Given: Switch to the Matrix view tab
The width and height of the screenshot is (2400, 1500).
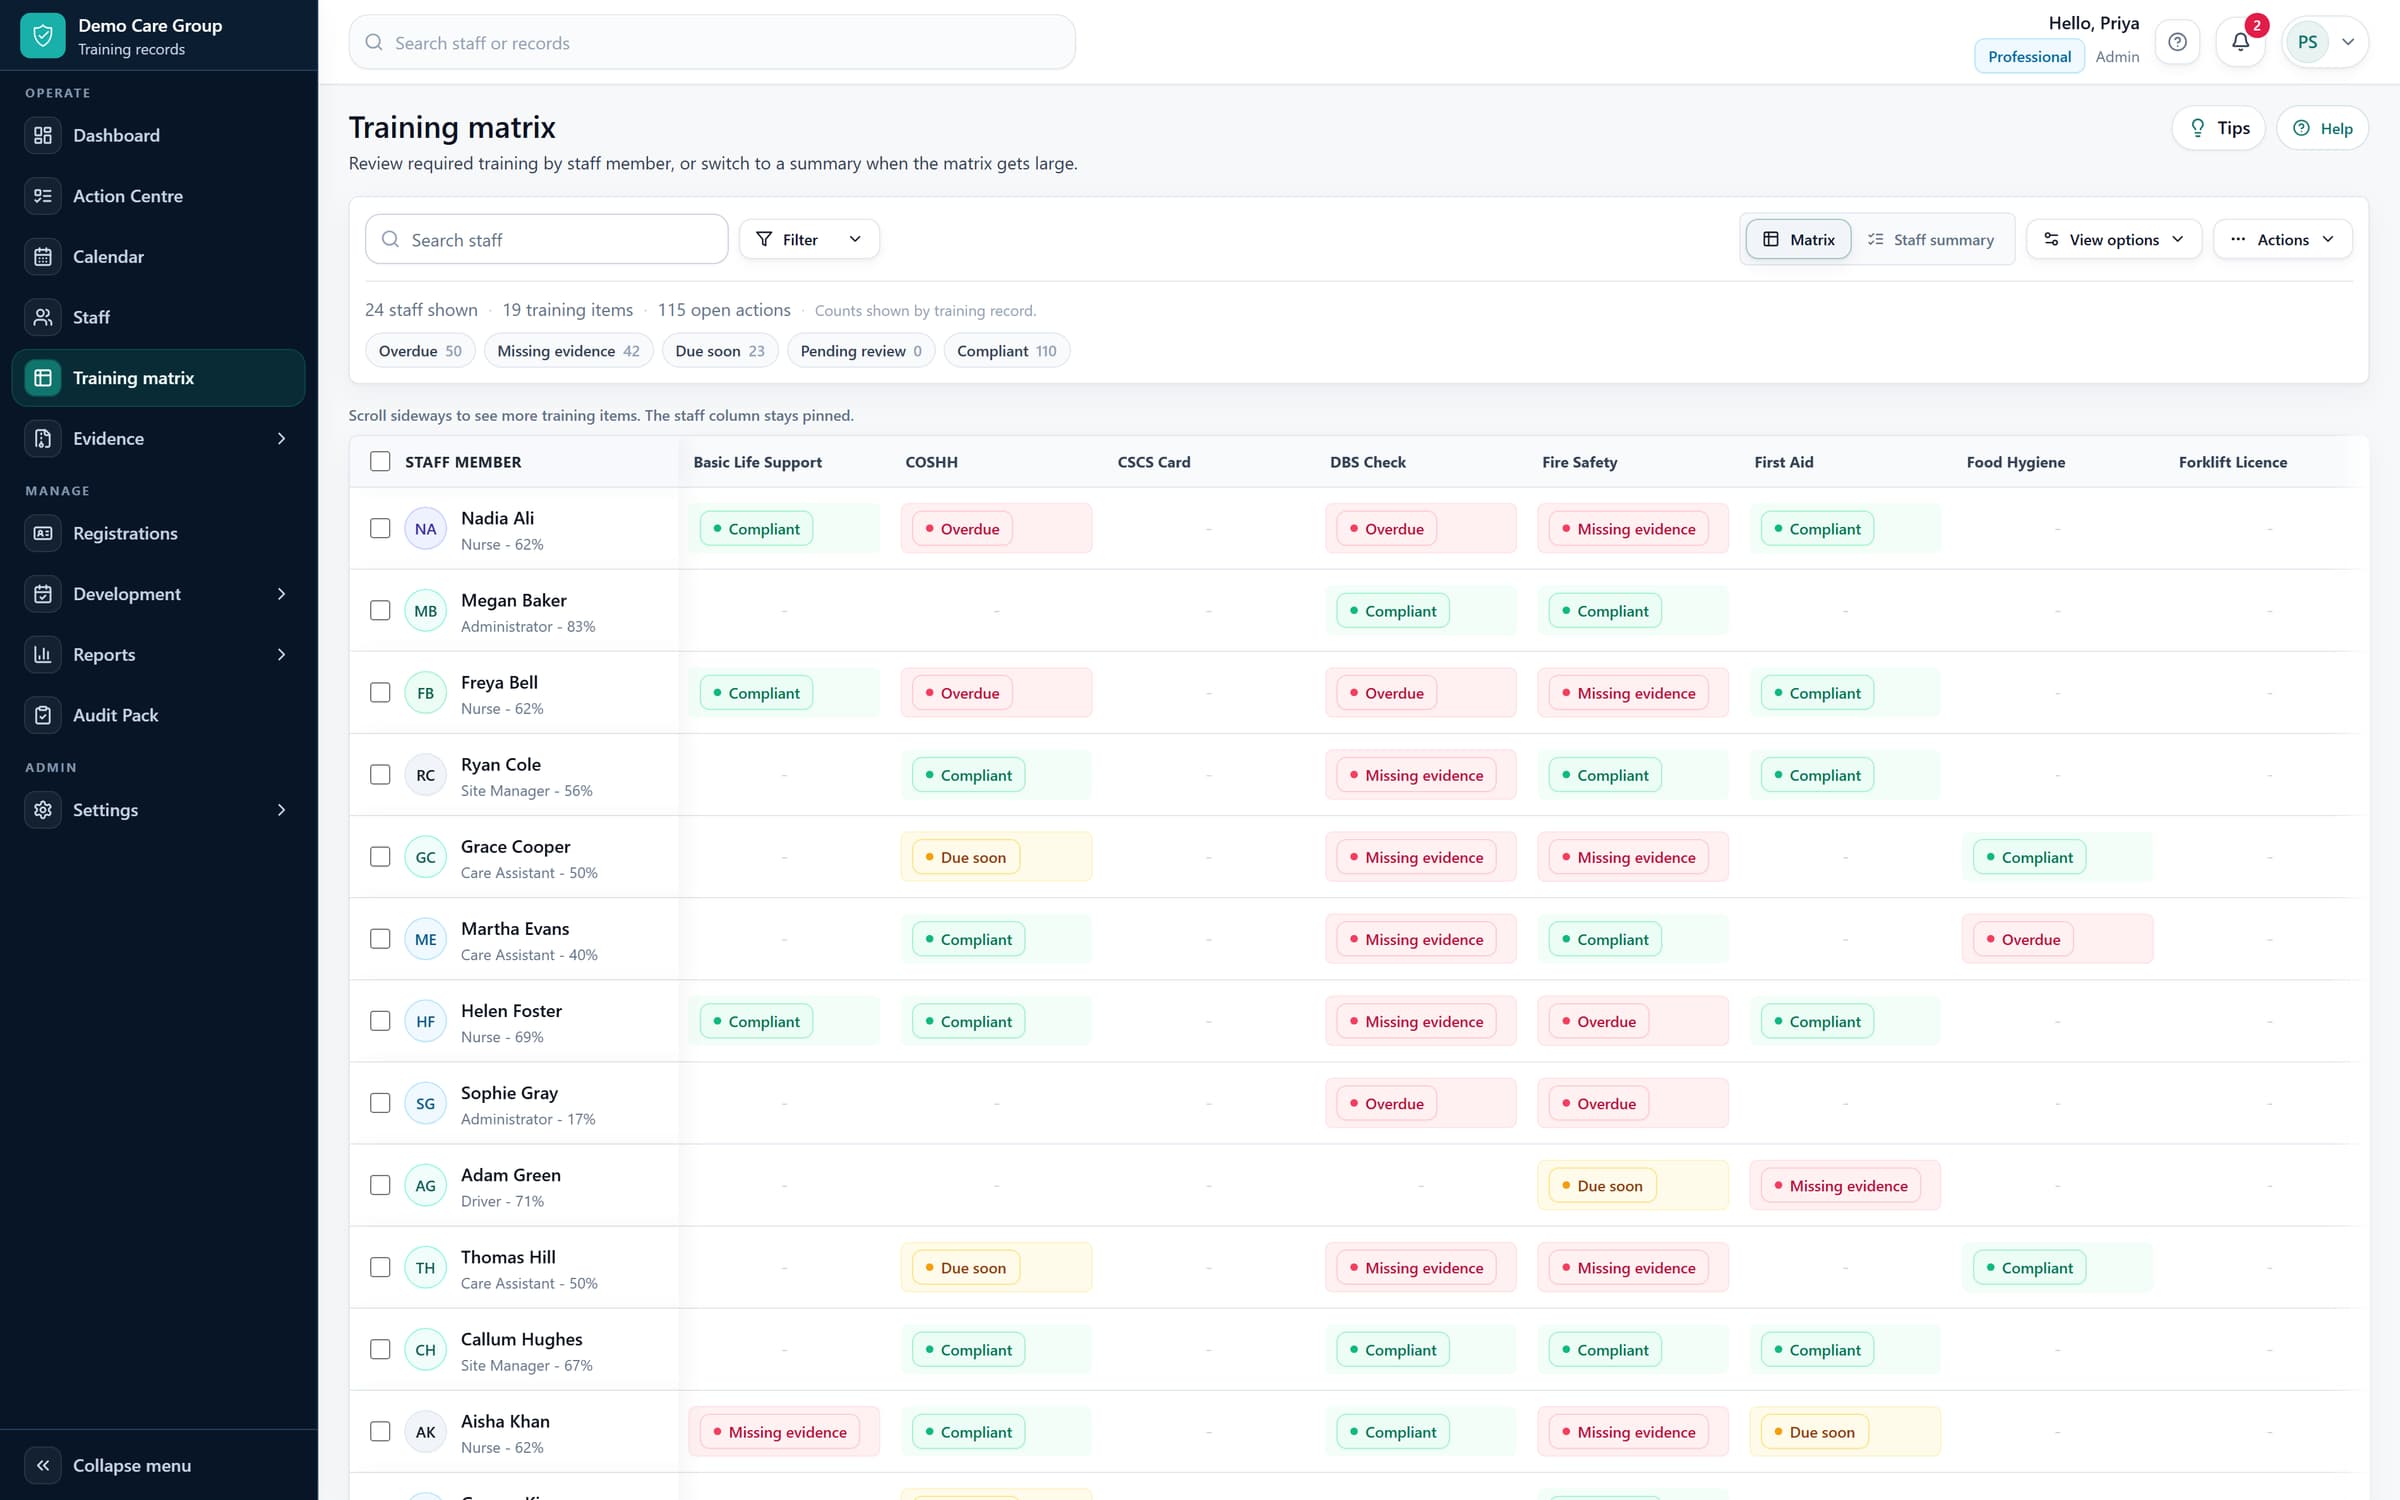Looking at the screenshot, I should tap(1798, 239).
